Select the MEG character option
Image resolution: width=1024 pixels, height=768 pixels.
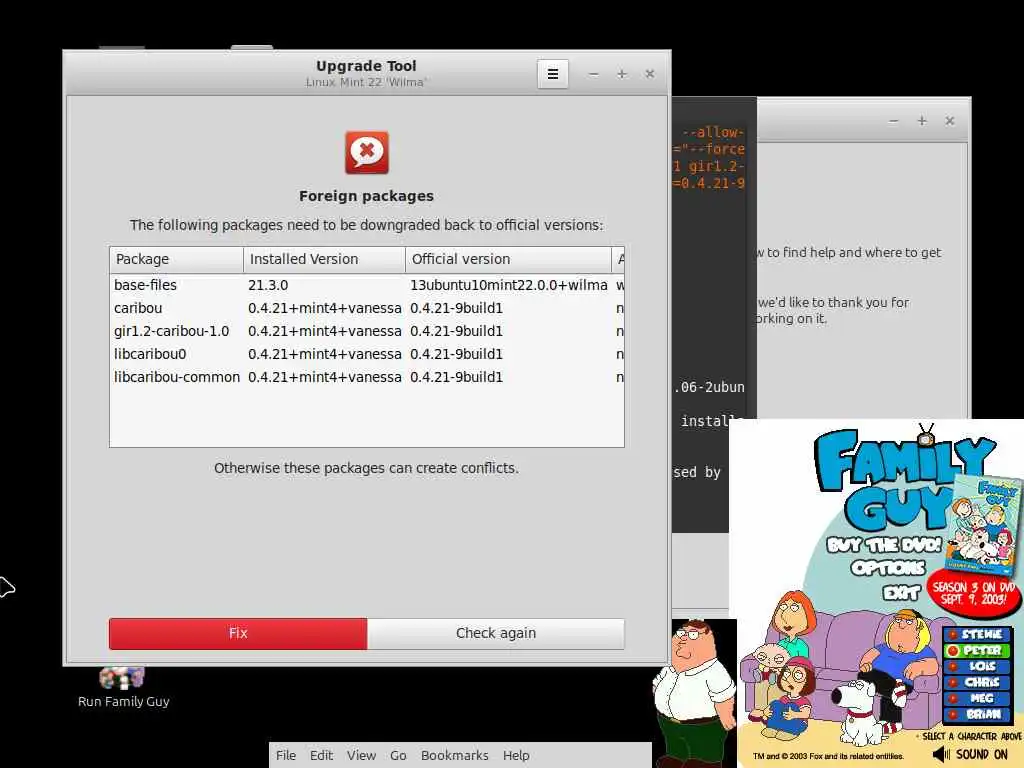click(x=978, y=698)
